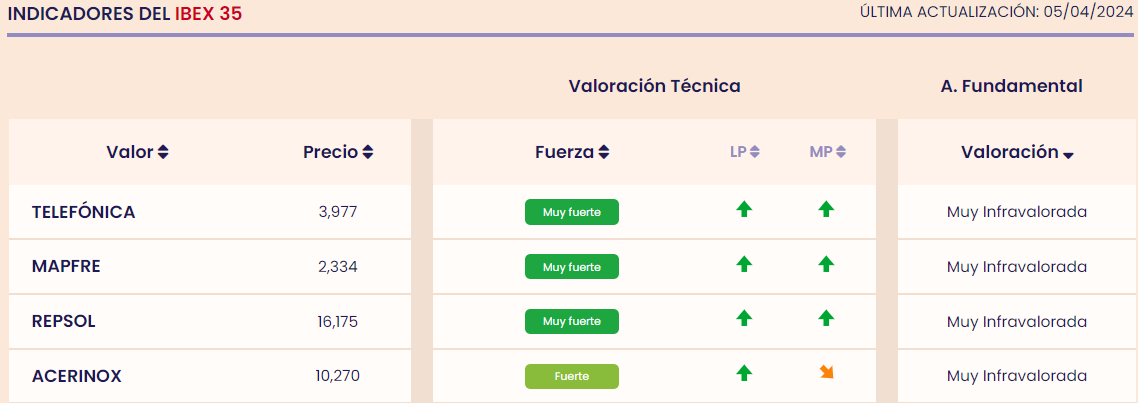Open the TELEFÓNICA stock link

(83, 212)
